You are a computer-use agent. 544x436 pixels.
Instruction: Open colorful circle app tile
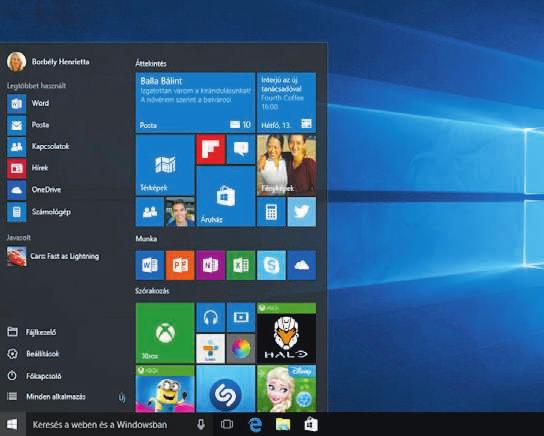(x=241, y=349)
